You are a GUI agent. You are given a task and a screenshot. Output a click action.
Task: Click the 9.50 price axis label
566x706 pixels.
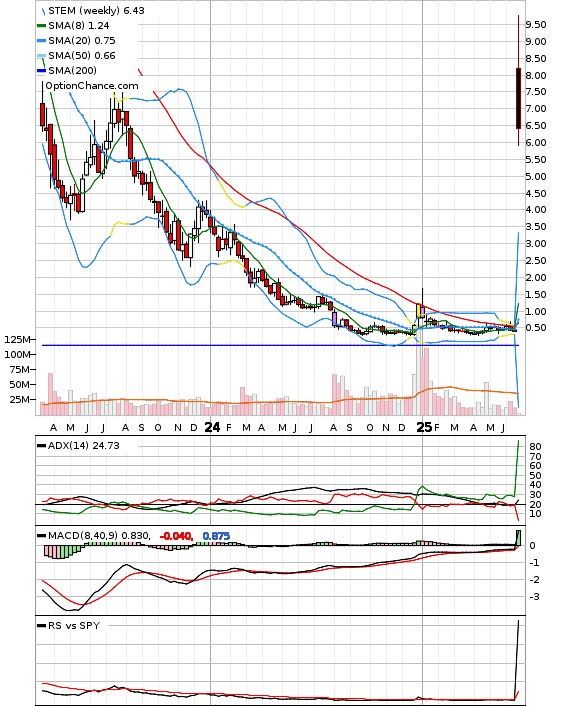(x=536, y=24)
